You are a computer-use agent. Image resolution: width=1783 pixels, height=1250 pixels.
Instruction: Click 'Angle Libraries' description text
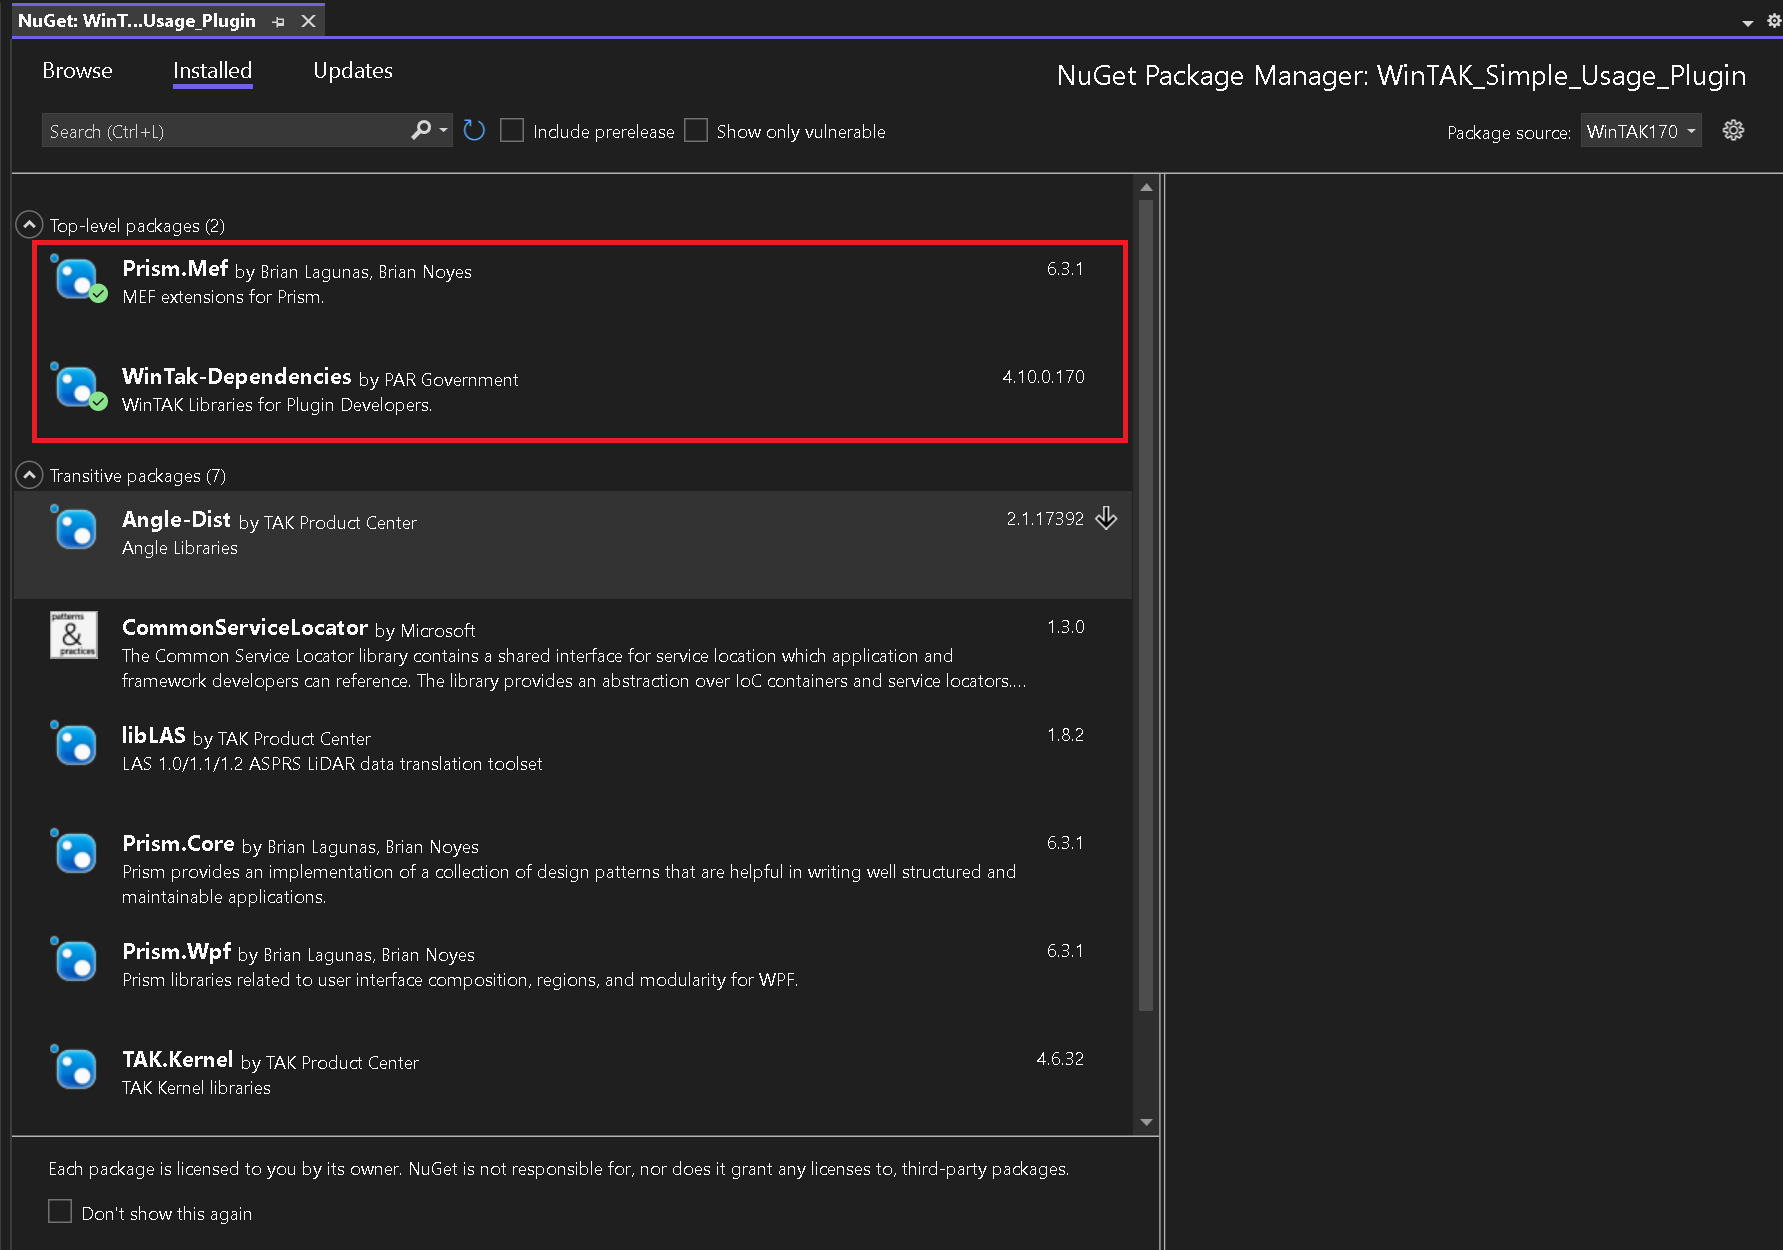180,548
